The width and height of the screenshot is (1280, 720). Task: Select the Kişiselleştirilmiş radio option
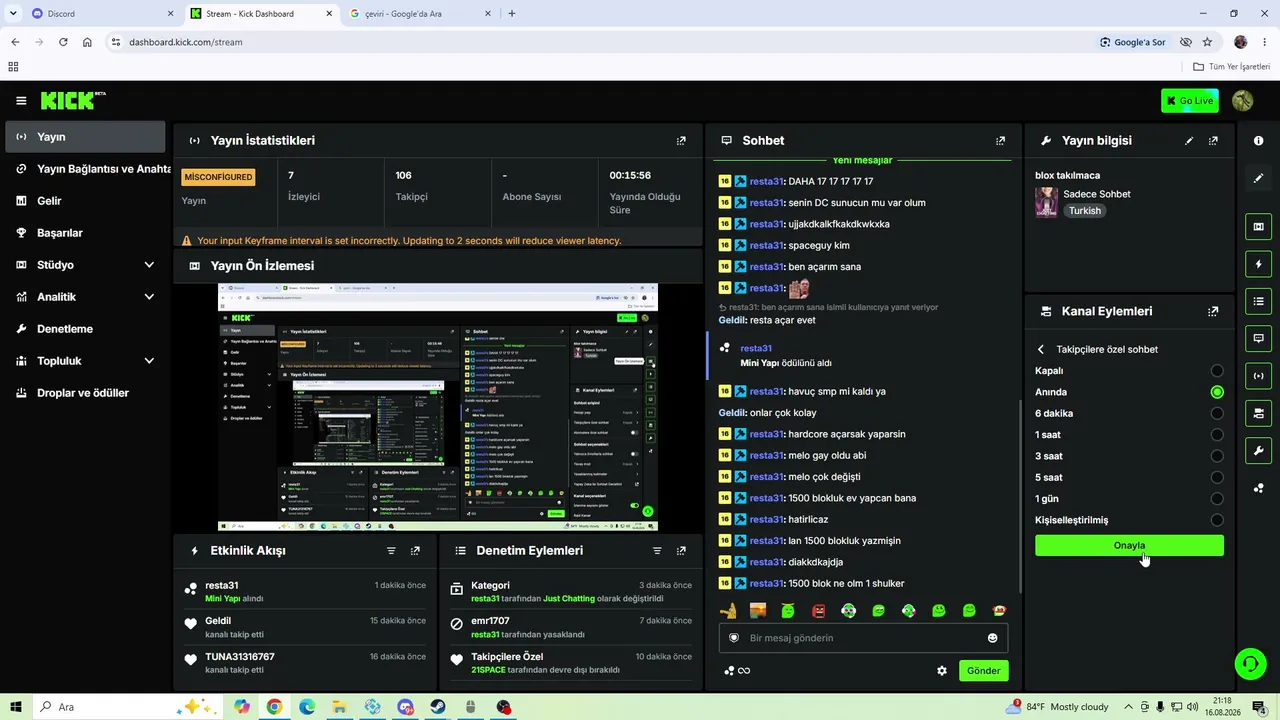pyautogui.click(x=1217, y=520)
